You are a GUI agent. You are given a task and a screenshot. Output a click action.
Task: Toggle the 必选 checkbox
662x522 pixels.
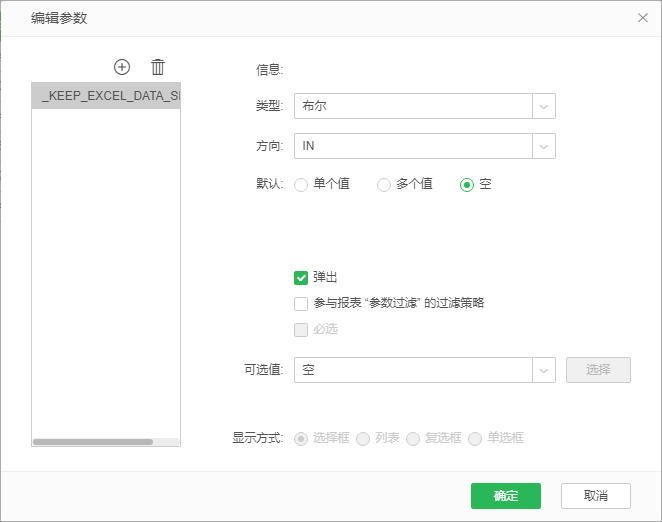(x=301, y=330)
